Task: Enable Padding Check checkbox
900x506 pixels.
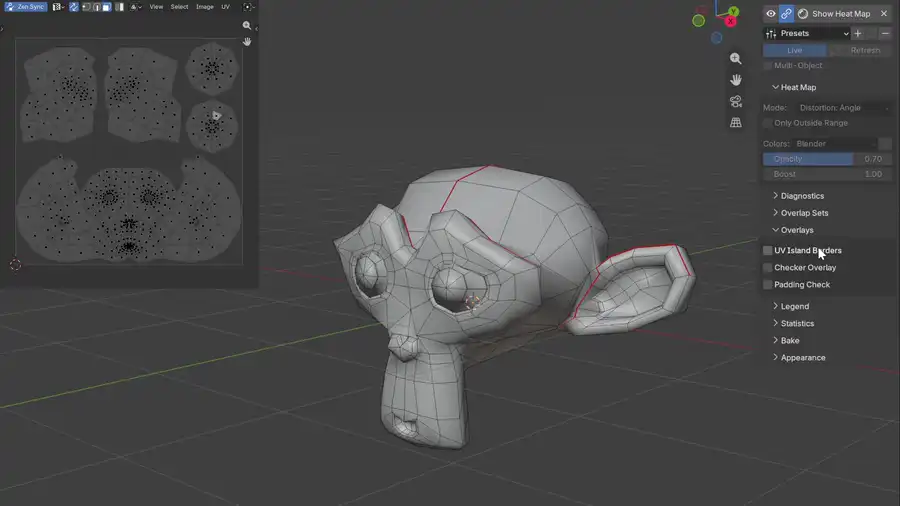Action: coord(767,285)
